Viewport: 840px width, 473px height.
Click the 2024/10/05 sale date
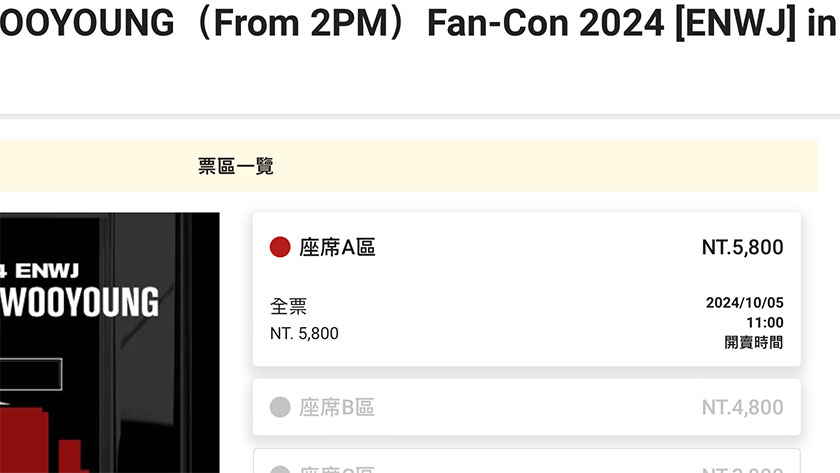tap(744, 303)
